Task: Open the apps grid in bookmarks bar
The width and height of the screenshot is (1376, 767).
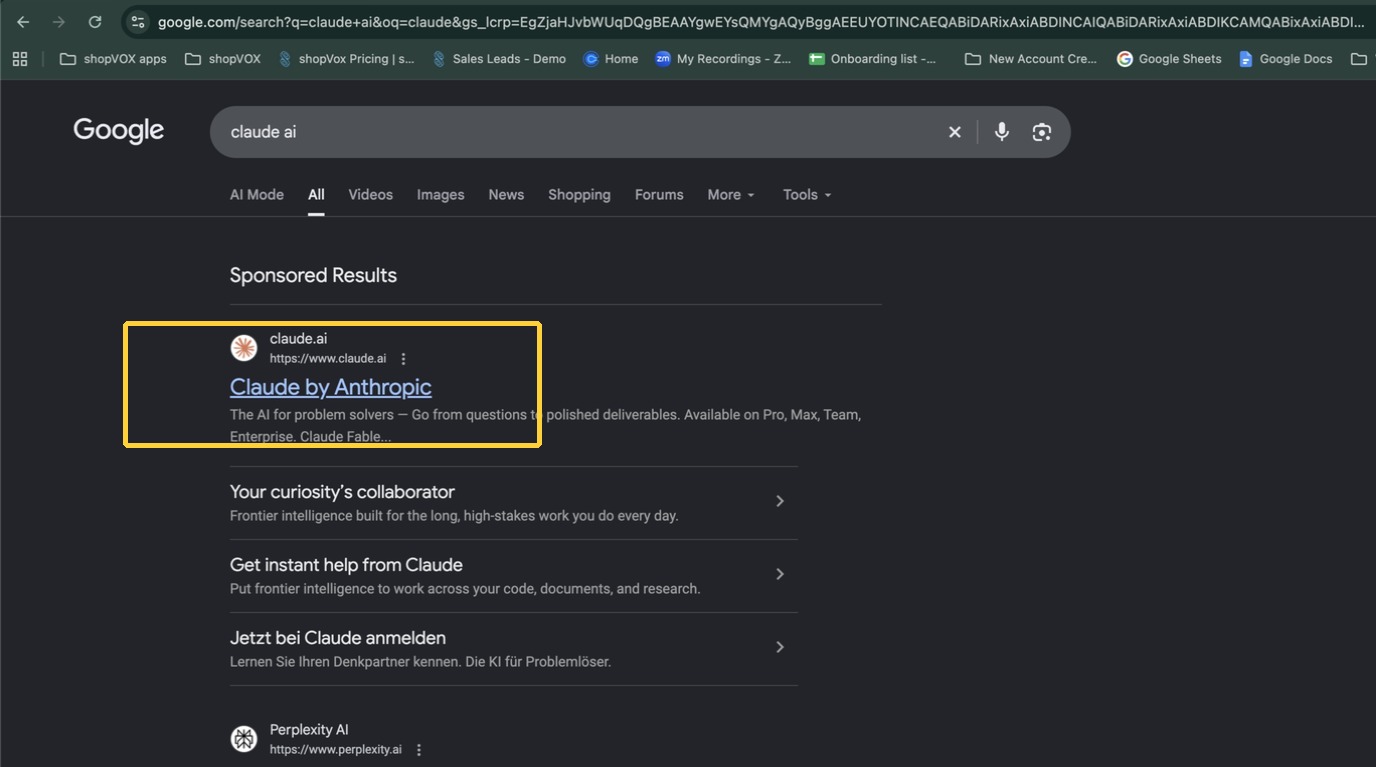Action: coord(20,59)
